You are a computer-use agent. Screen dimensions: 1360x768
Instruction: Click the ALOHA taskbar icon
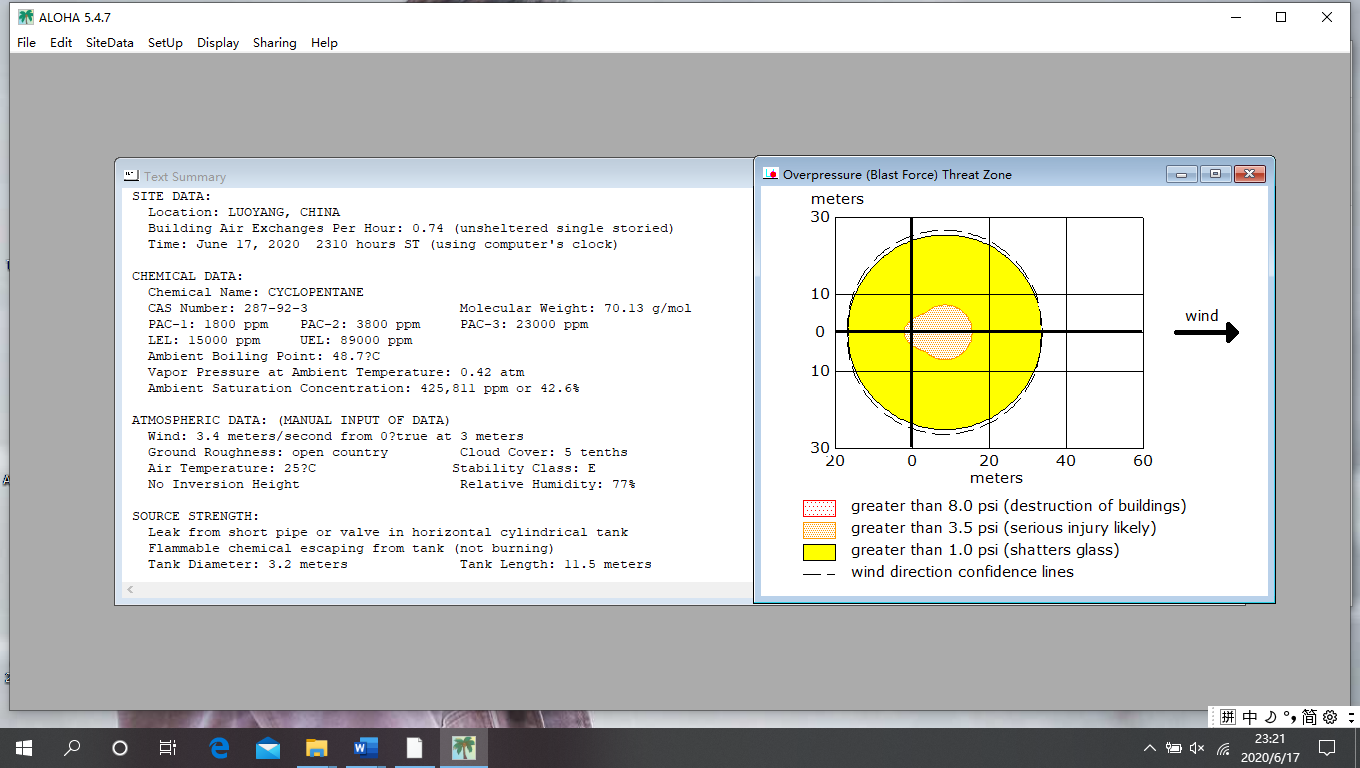463,748
